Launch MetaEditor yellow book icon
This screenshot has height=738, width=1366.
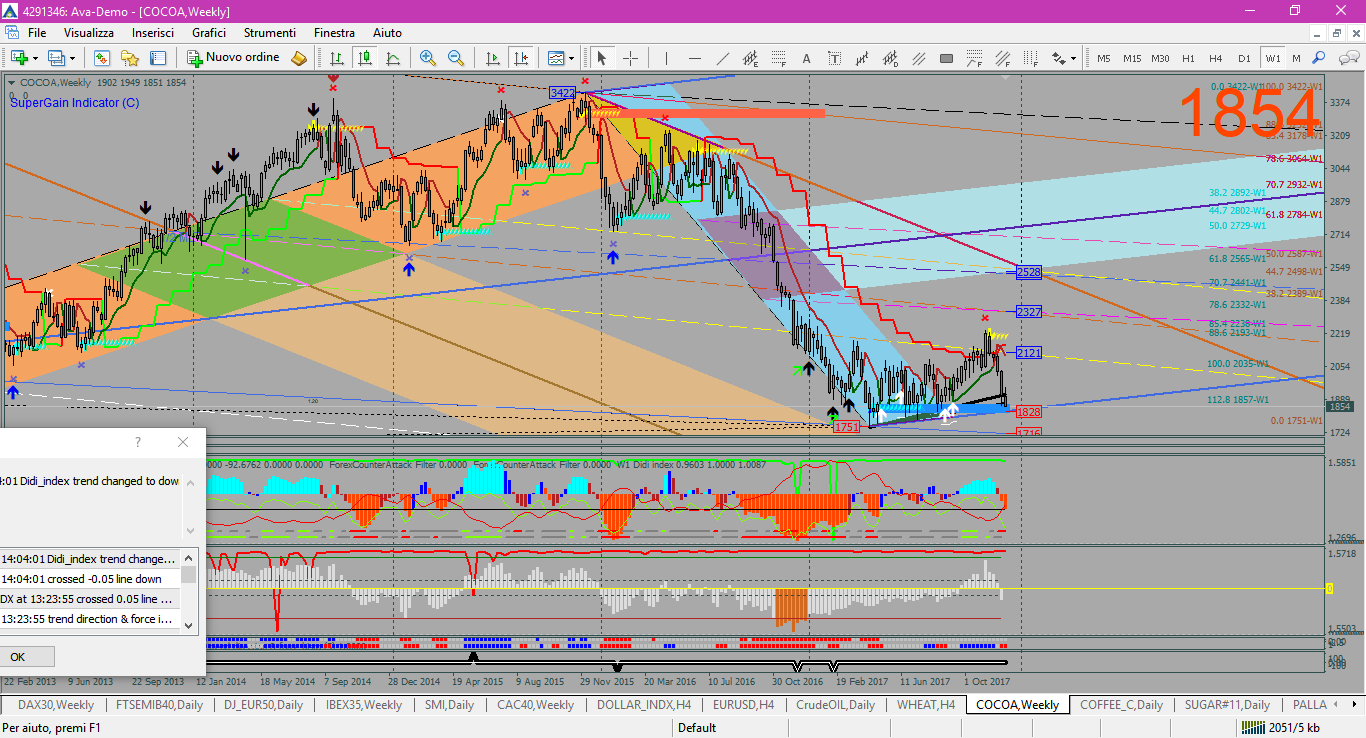(x=299, y=58)
